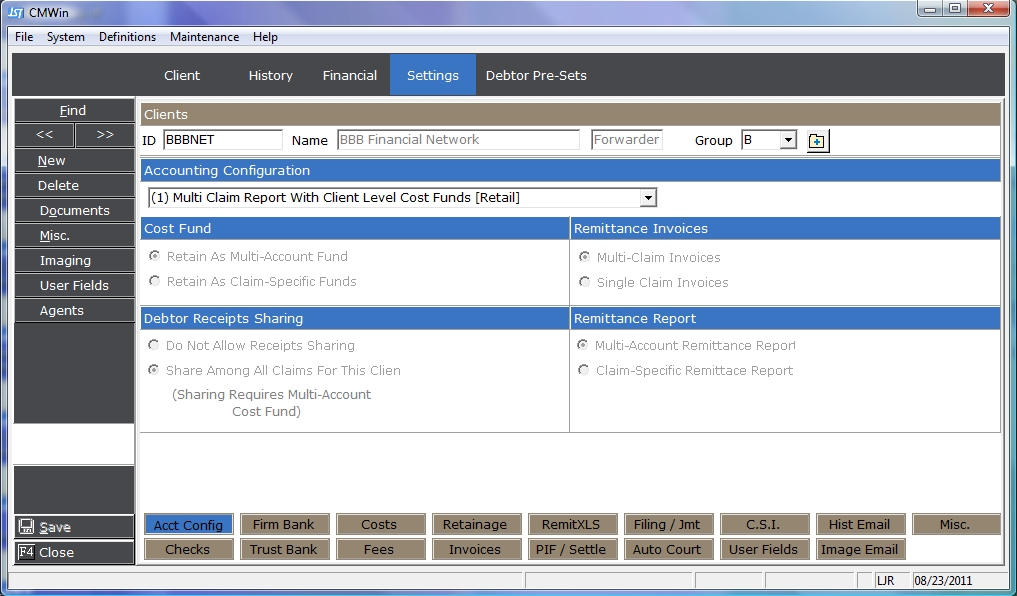
Task: Click the client ID input field
Action: [x=222, y=140]
